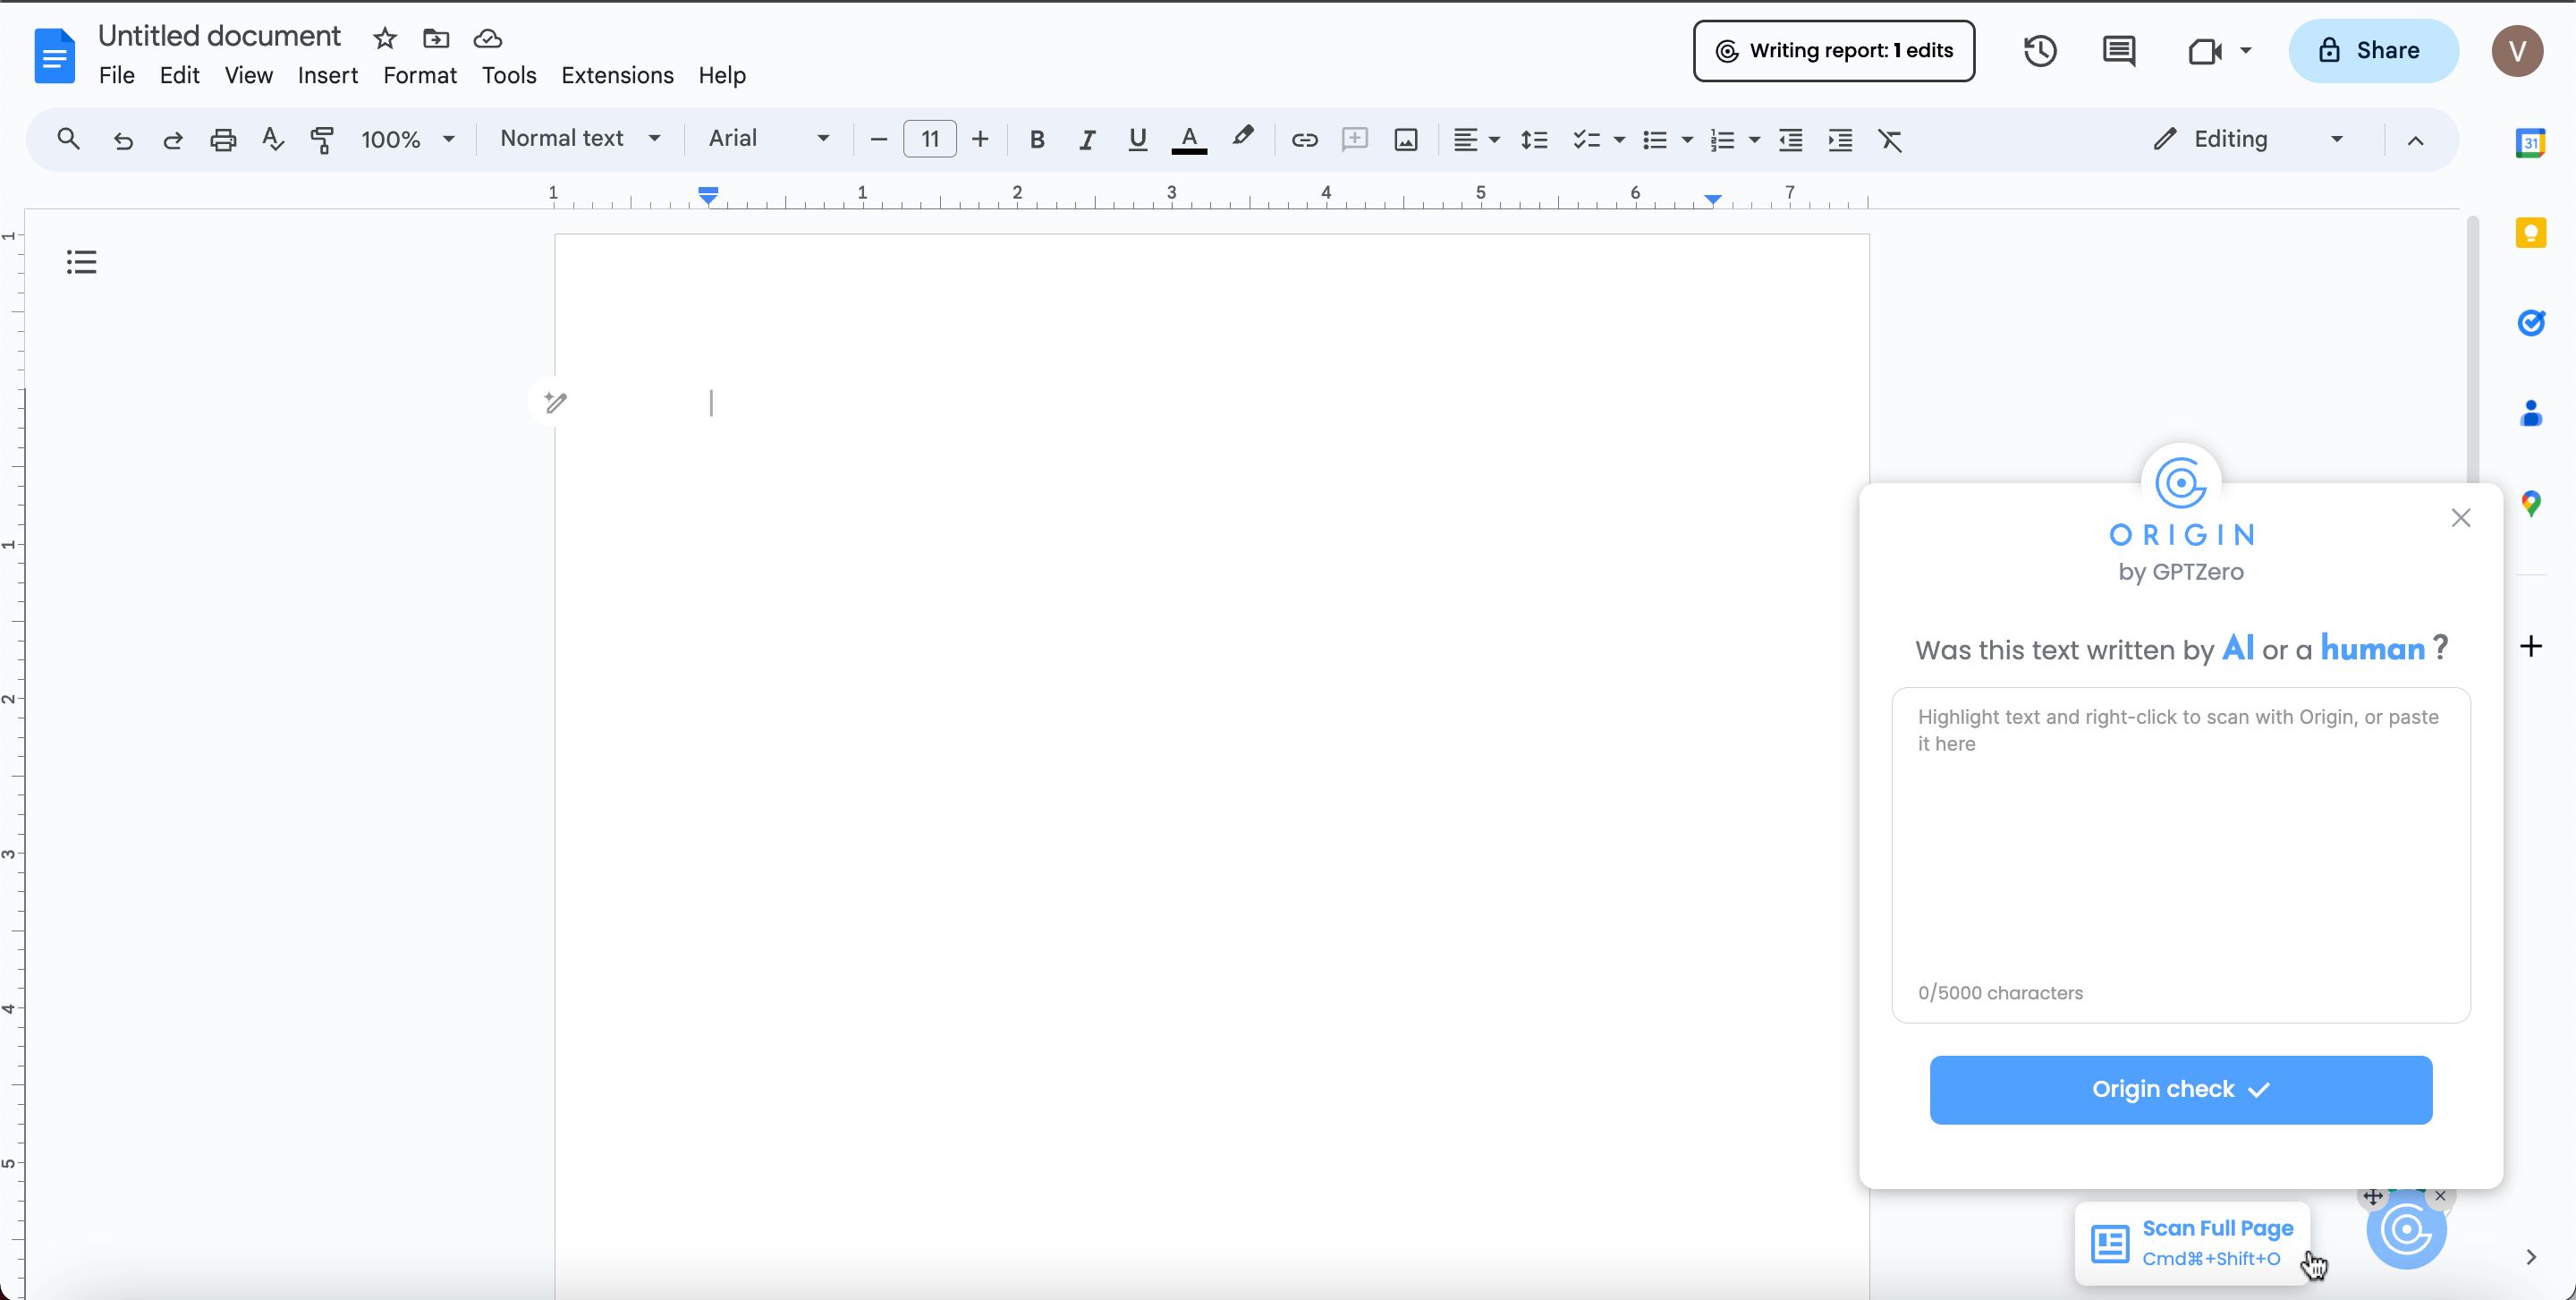Open Google Keep in side panel

(2530, 233)
